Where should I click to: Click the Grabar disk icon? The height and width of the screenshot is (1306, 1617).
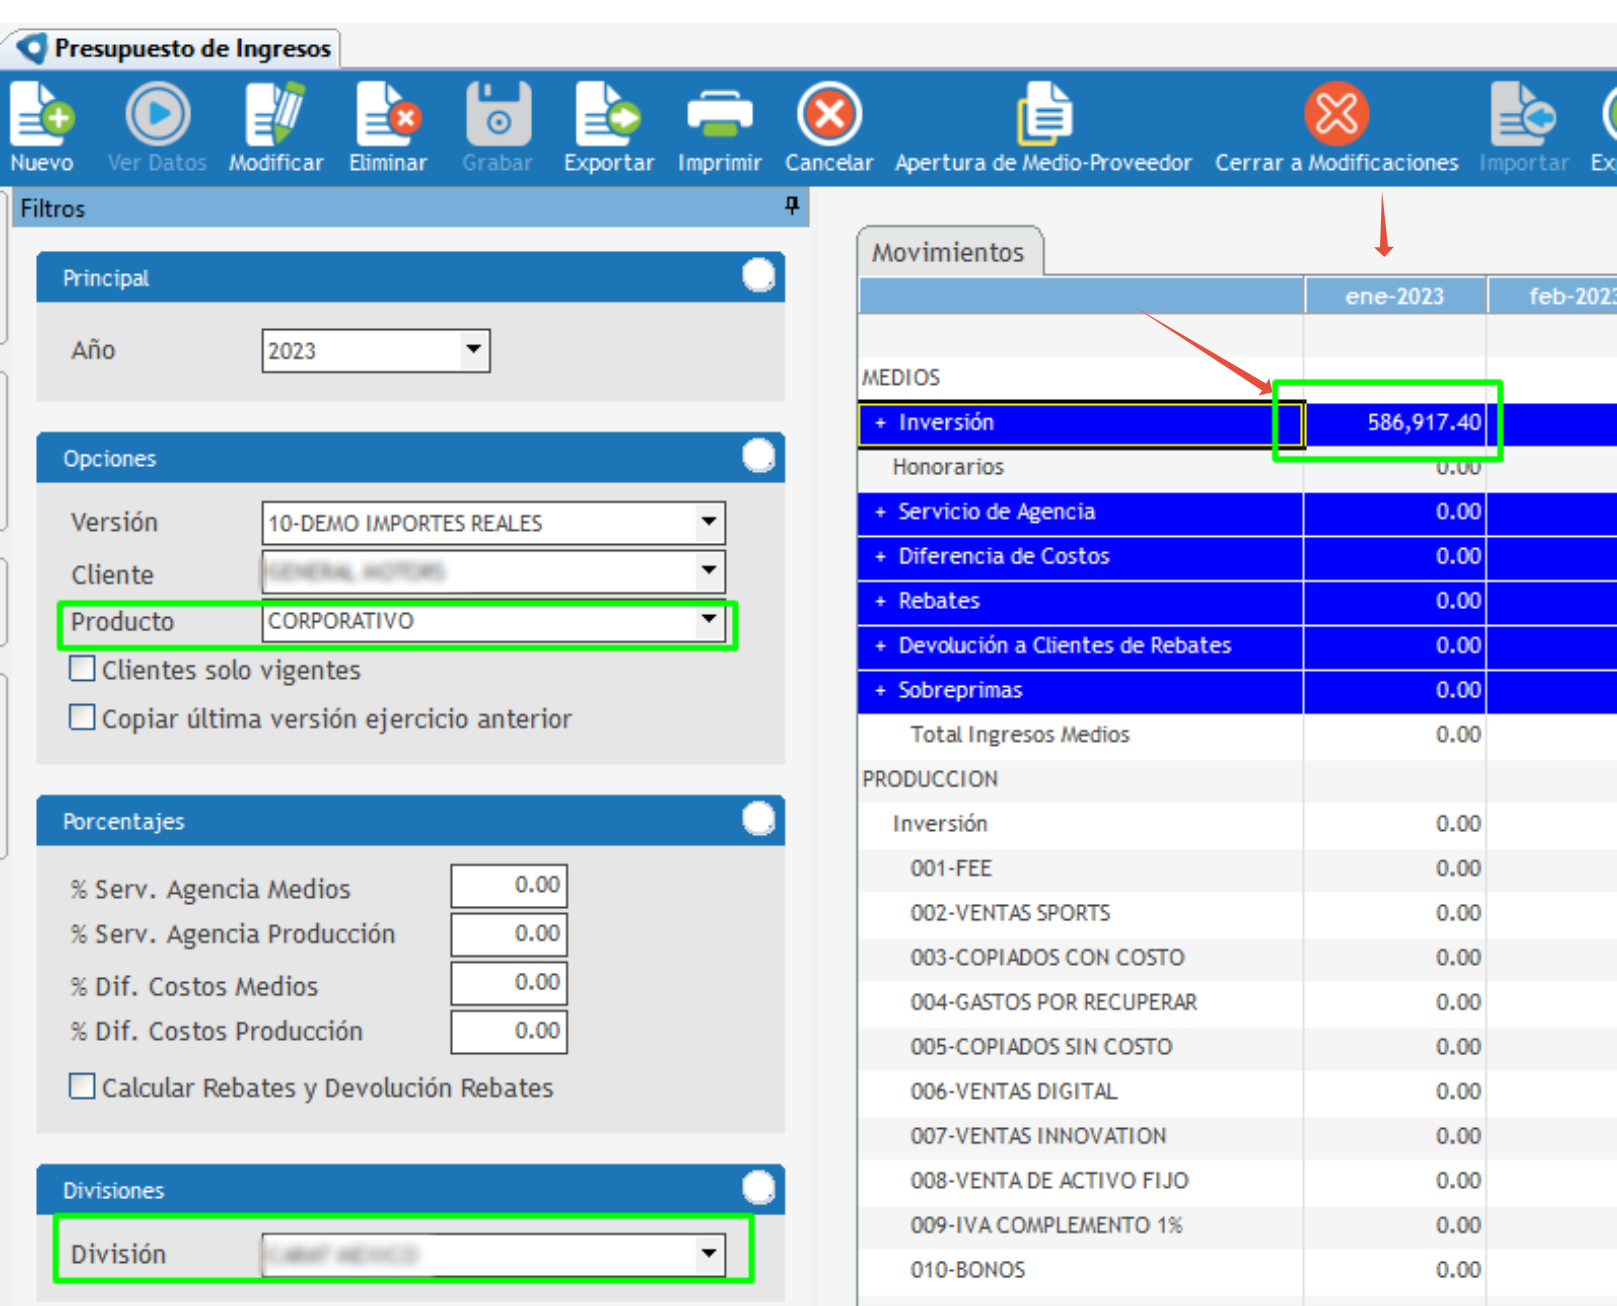[498, 115]
